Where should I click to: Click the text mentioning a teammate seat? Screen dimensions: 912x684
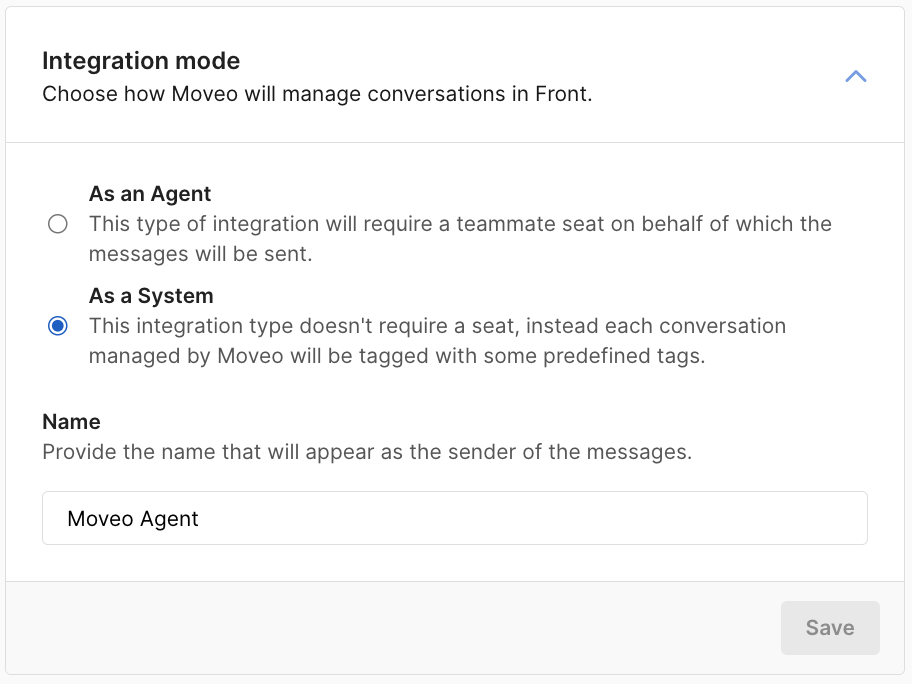click(460, 224)
